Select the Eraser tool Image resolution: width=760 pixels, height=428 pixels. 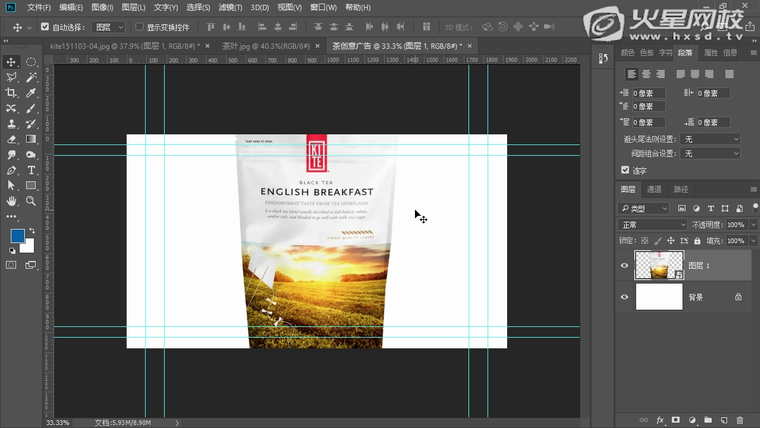click(x=12, y=139)
